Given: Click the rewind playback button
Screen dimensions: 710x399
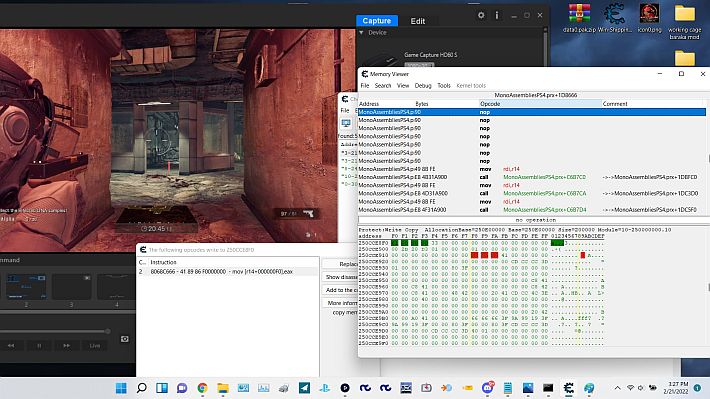Looking at the screenshot, I should pyautogui.click(x=11, y=346).
